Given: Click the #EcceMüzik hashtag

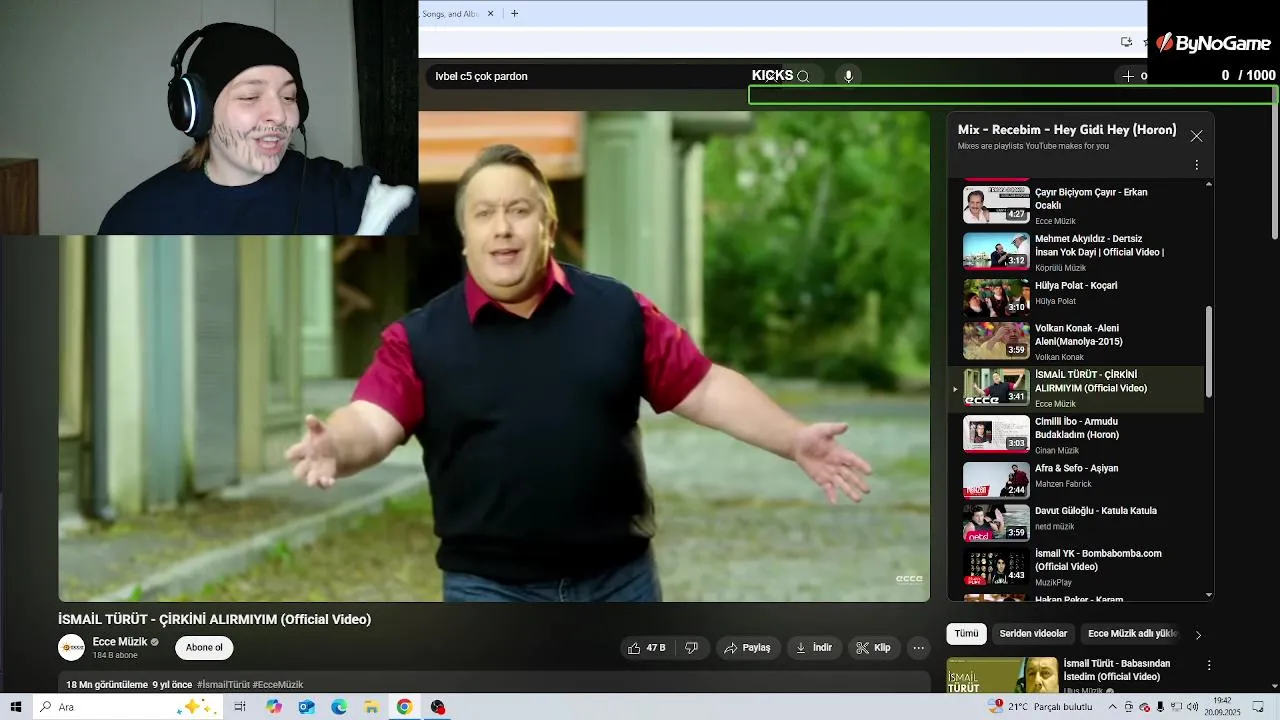Looking at the screenshot, I should coord(278,685).
